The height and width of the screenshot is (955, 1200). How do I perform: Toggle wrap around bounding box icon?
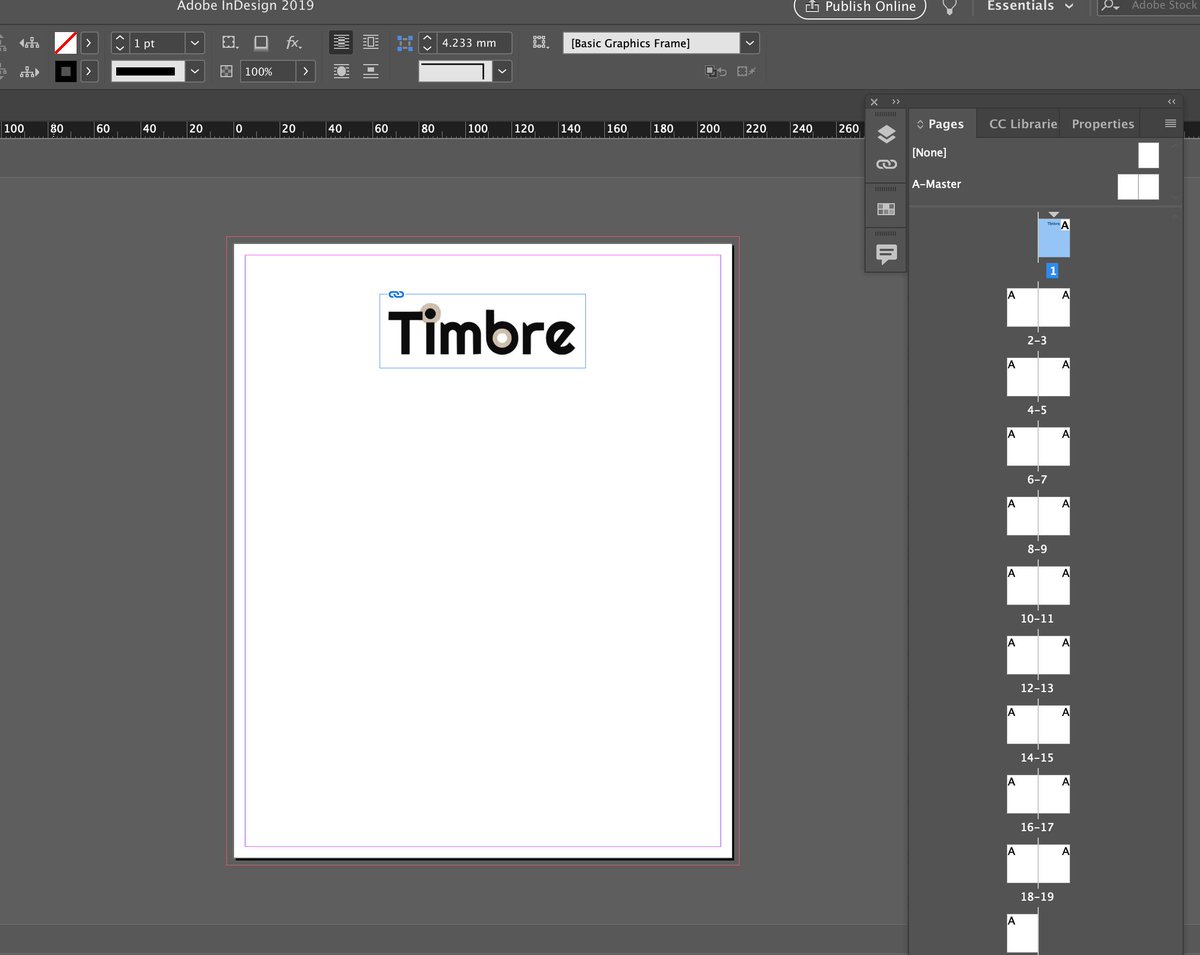tap(371, 43)
